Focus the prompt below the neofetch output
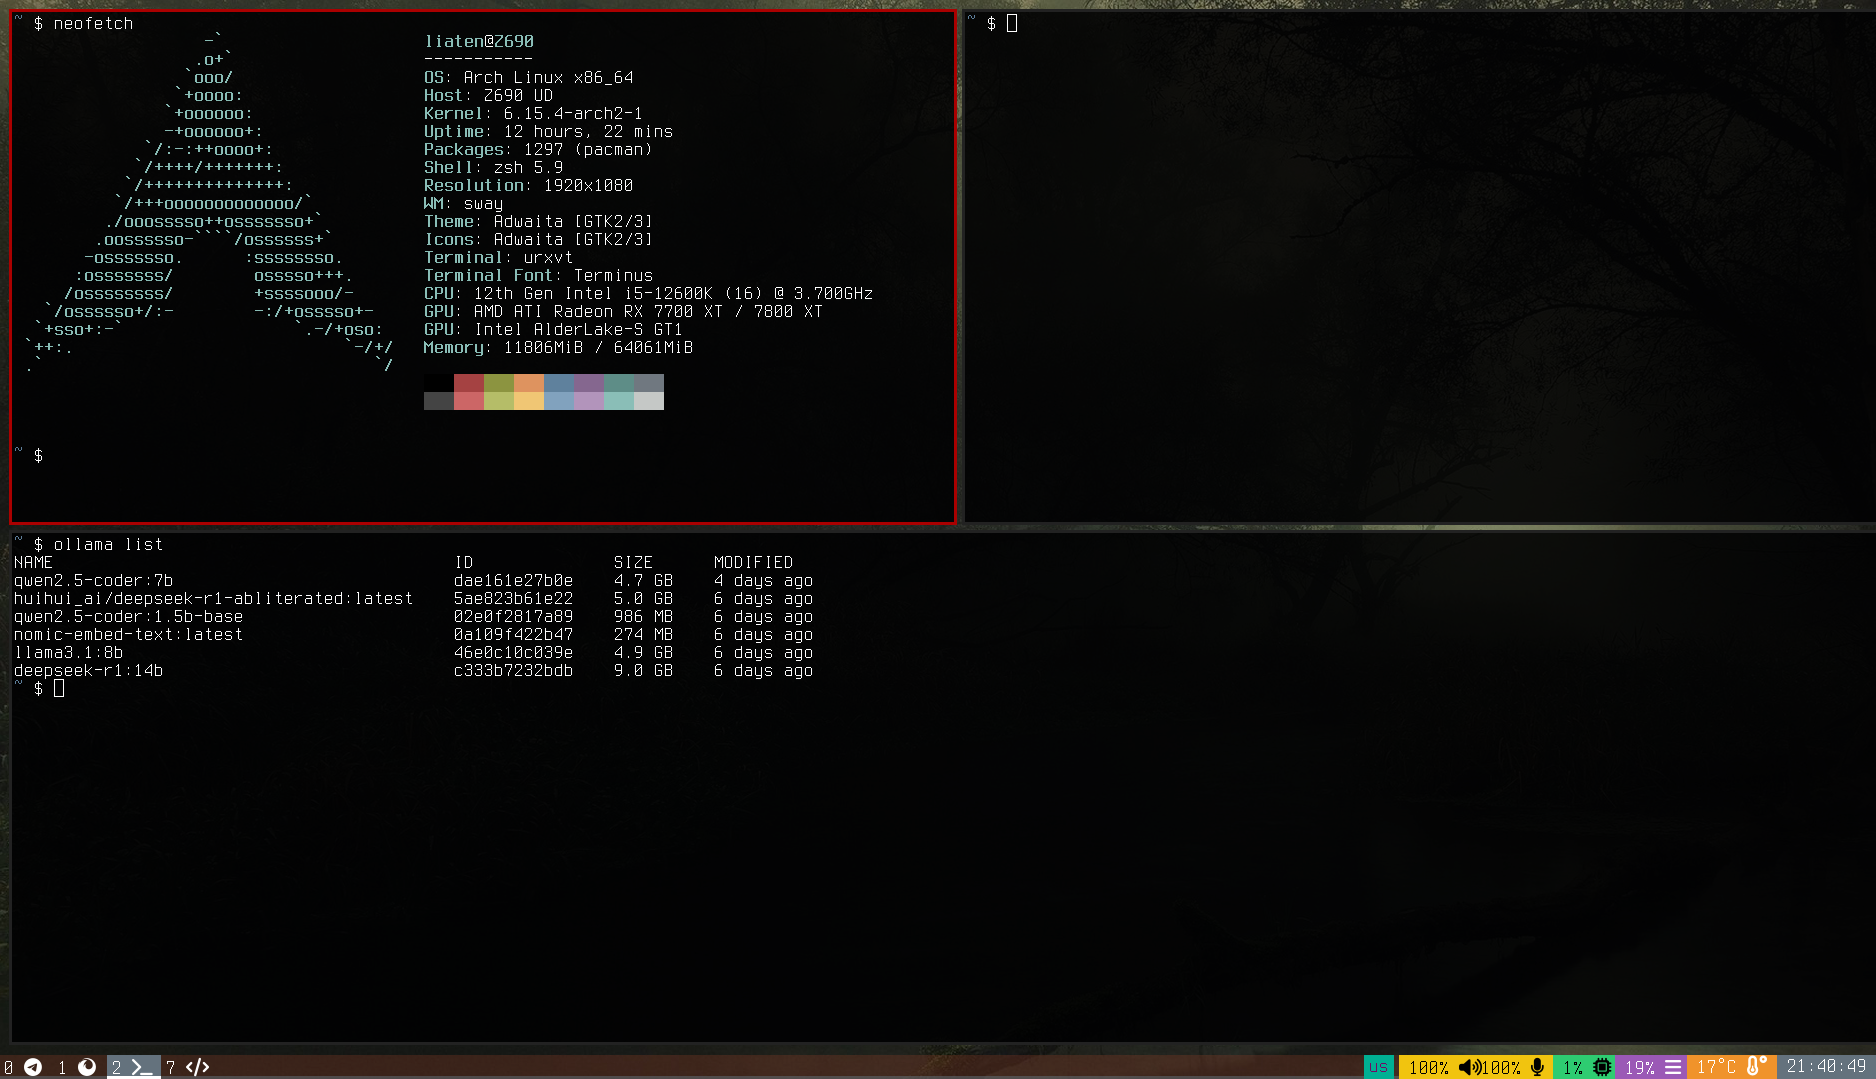Image resolution: width=1876 pixels, height=1079 pixels. coord(38,455)
